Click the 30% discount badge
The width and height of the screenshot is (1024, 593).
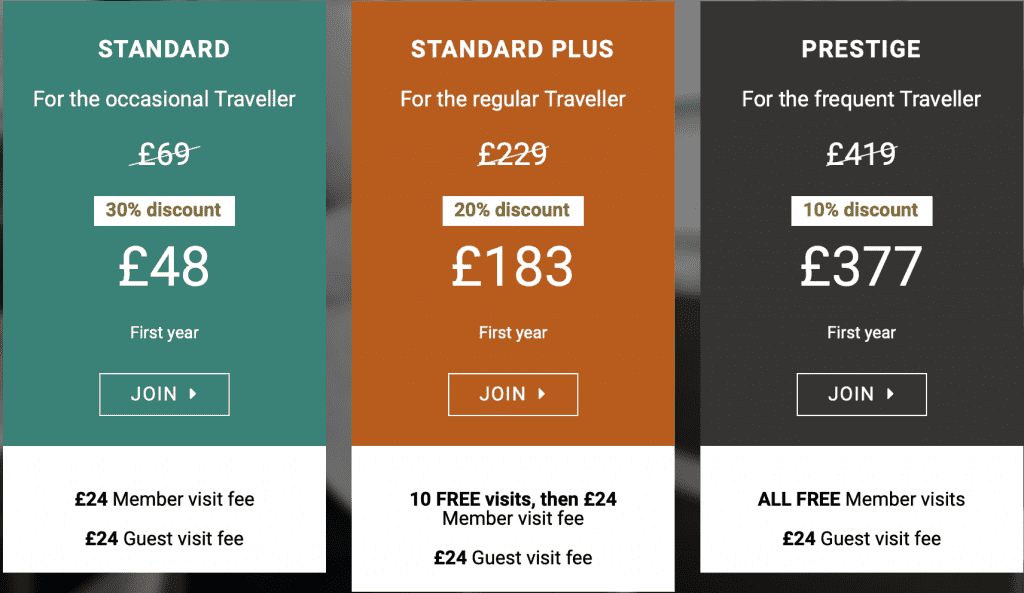[164, 210]
